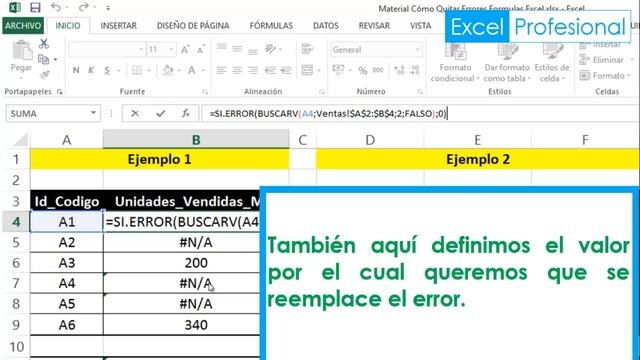The image size is (640, 360).
Task: Select column B header
Action: pyautogui.click(x=196, y=140)
